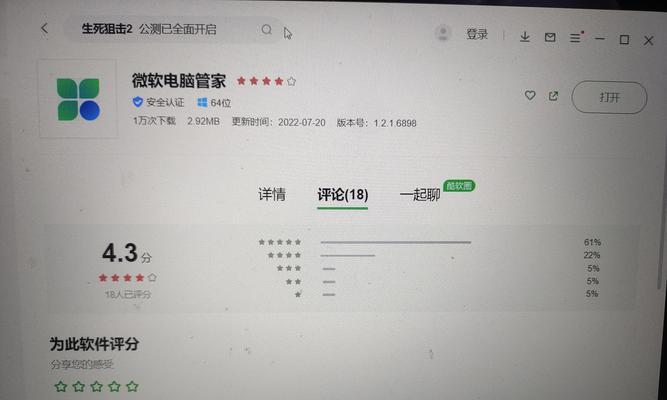667x400 pixels.
Task: Switch to the 详情 tab
Action: click(272, 194)
